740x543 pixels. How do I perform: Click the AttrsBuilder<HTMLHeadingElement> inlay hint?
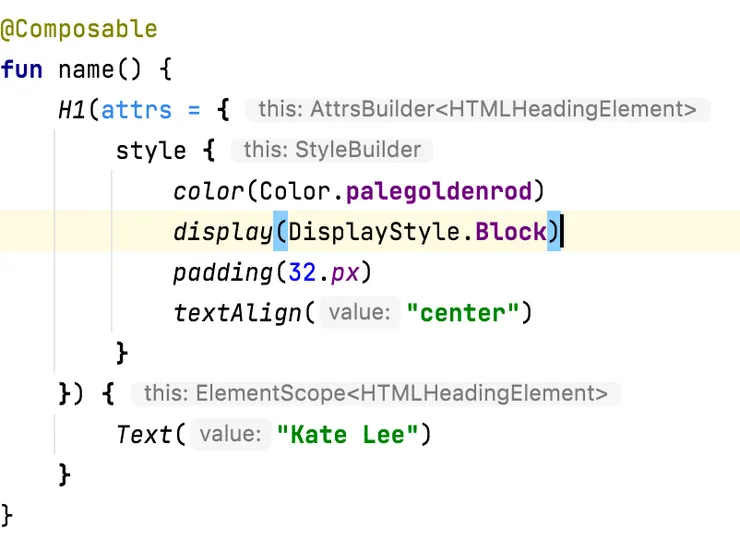(477, 109)
